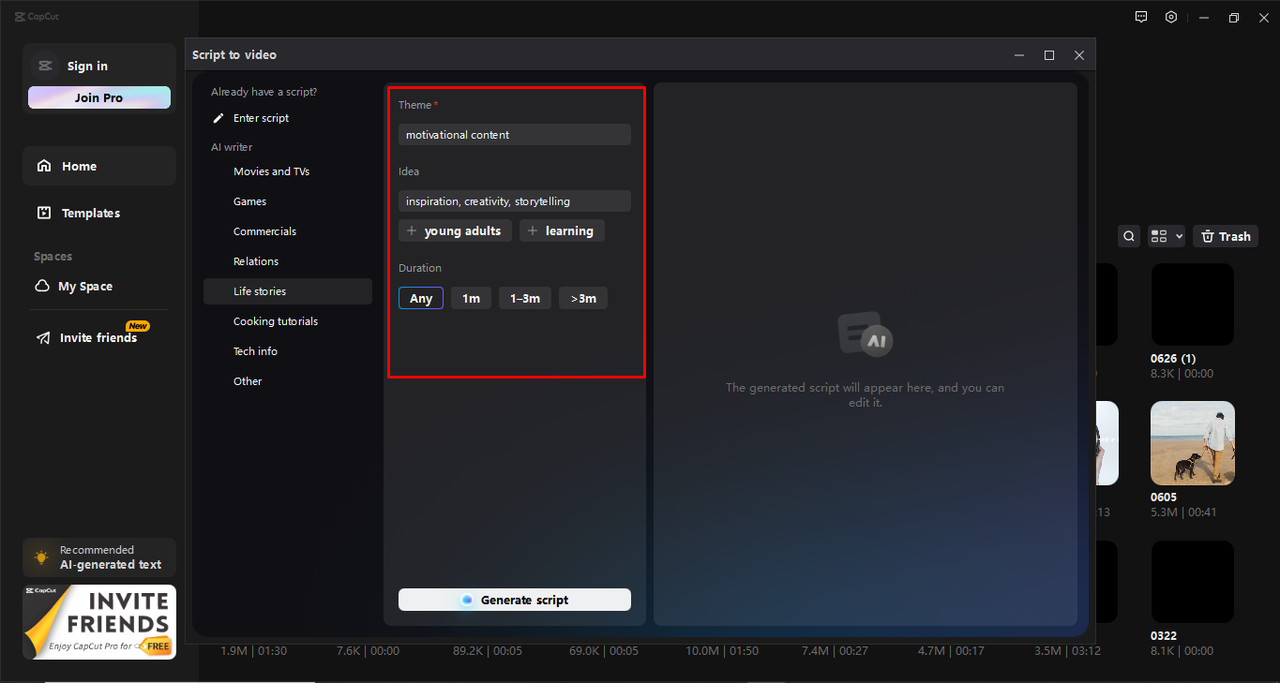Click Invite friends in sidebar
Image resolution: width=1280 pixels, height=683 pixels.
click(x=99, y=338)
